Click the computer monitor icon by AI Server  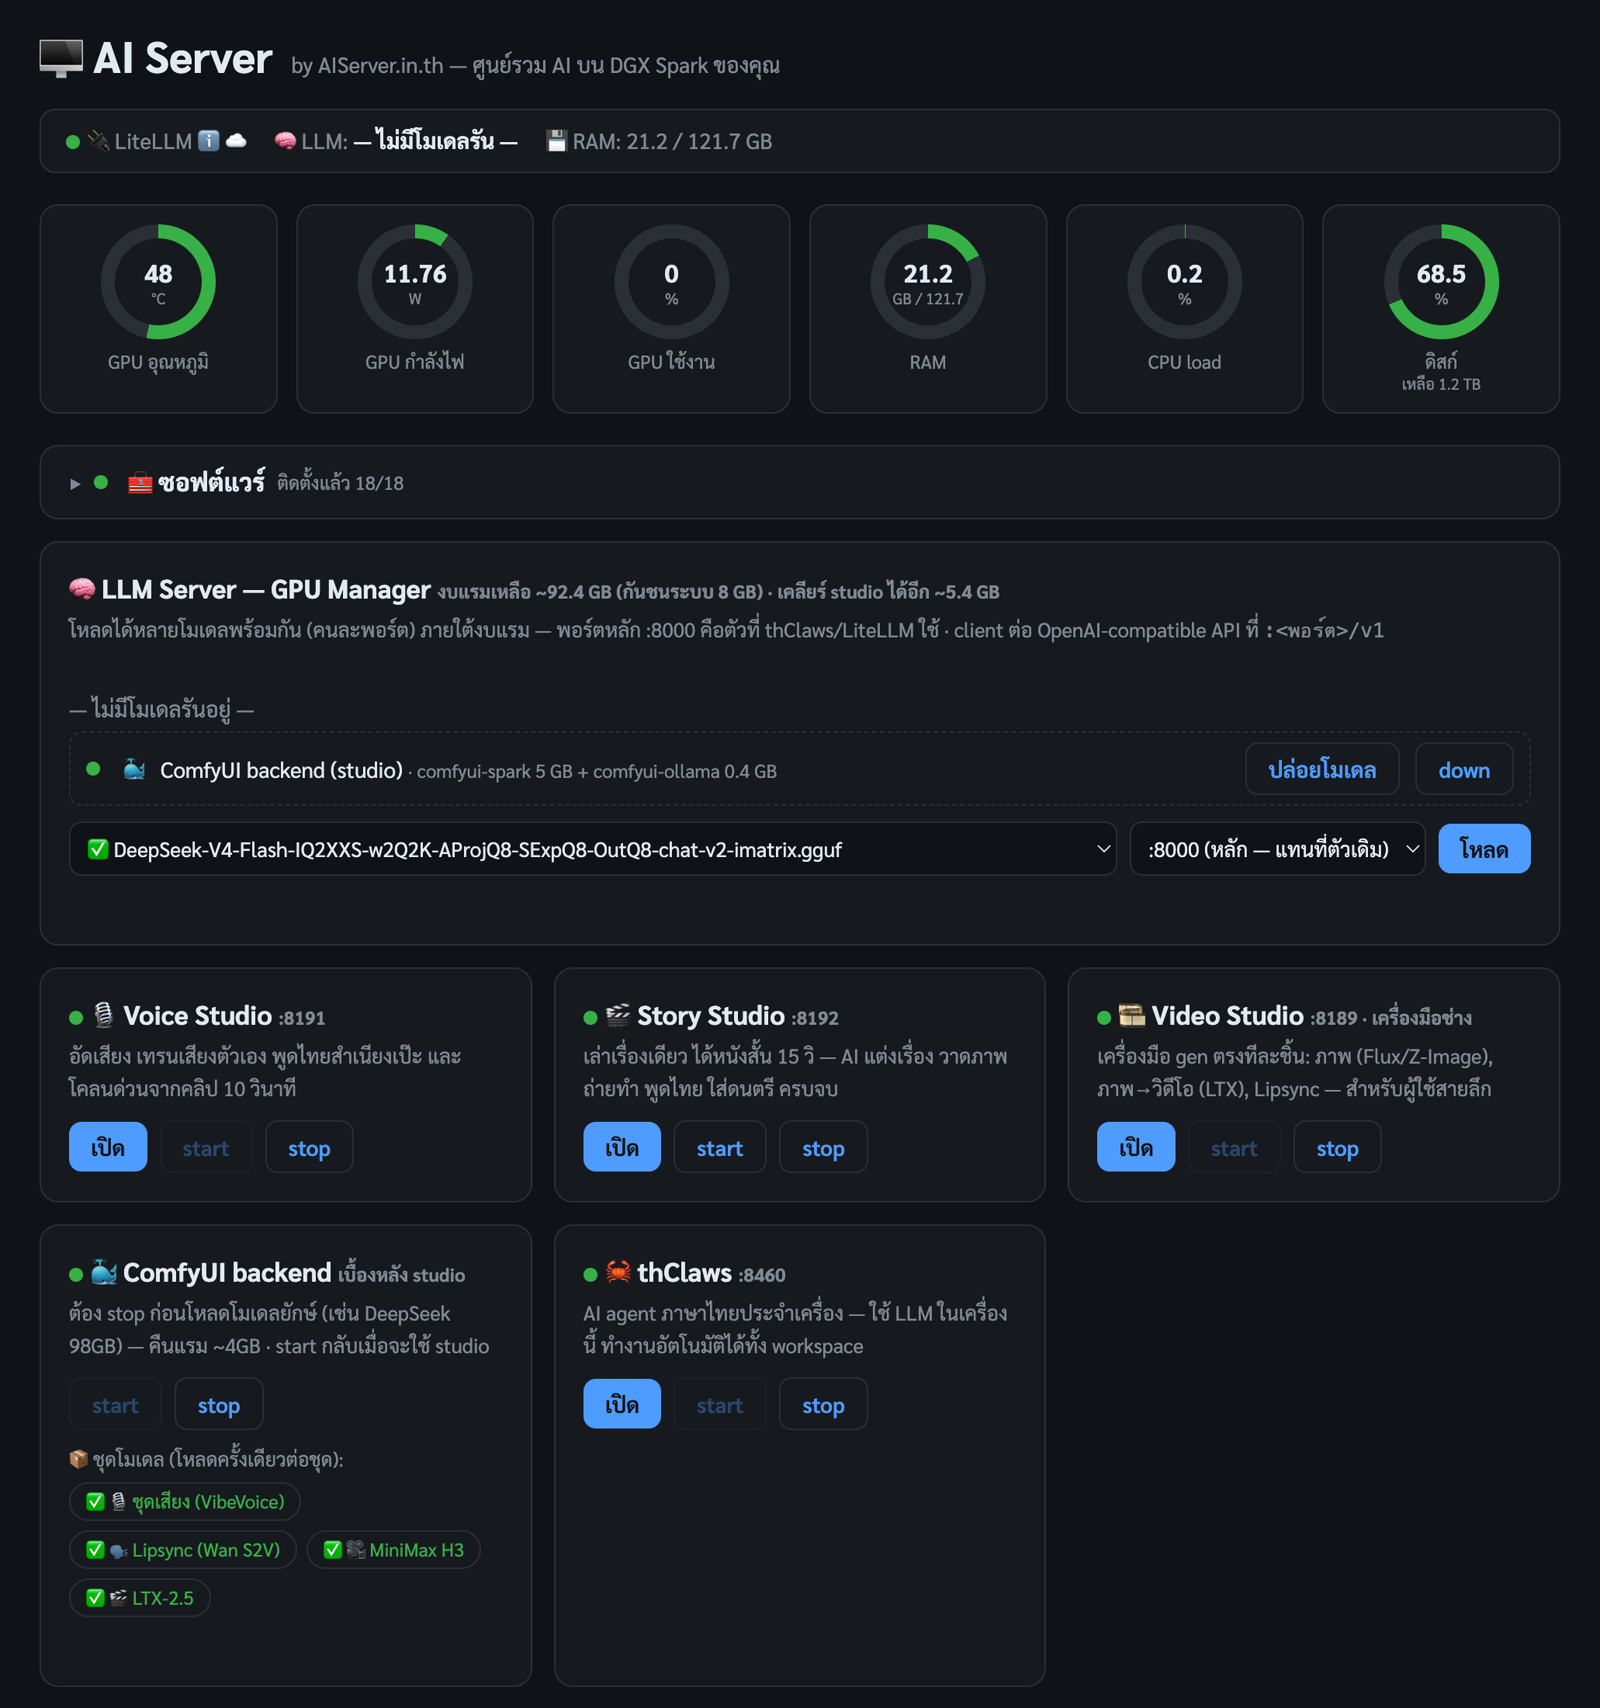tap(61, 59)
